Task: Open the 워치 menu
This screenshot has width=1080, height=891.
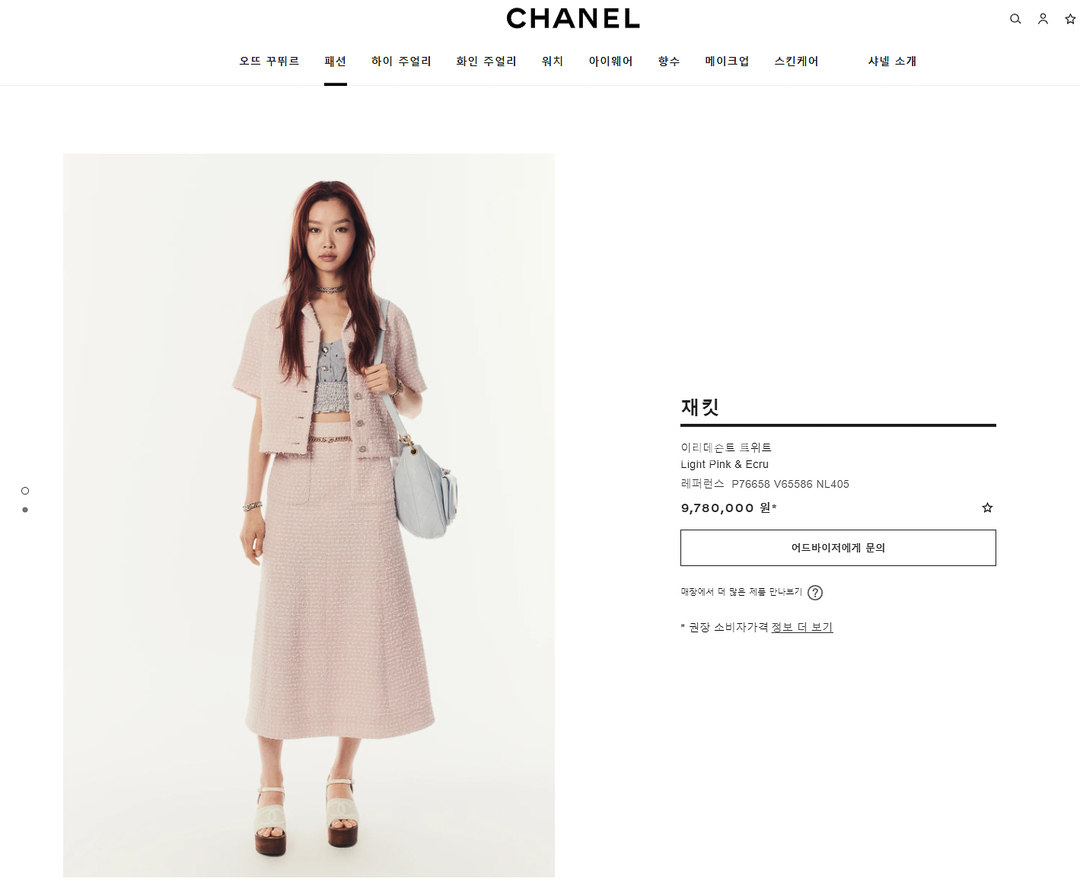Action: point(552,61)
